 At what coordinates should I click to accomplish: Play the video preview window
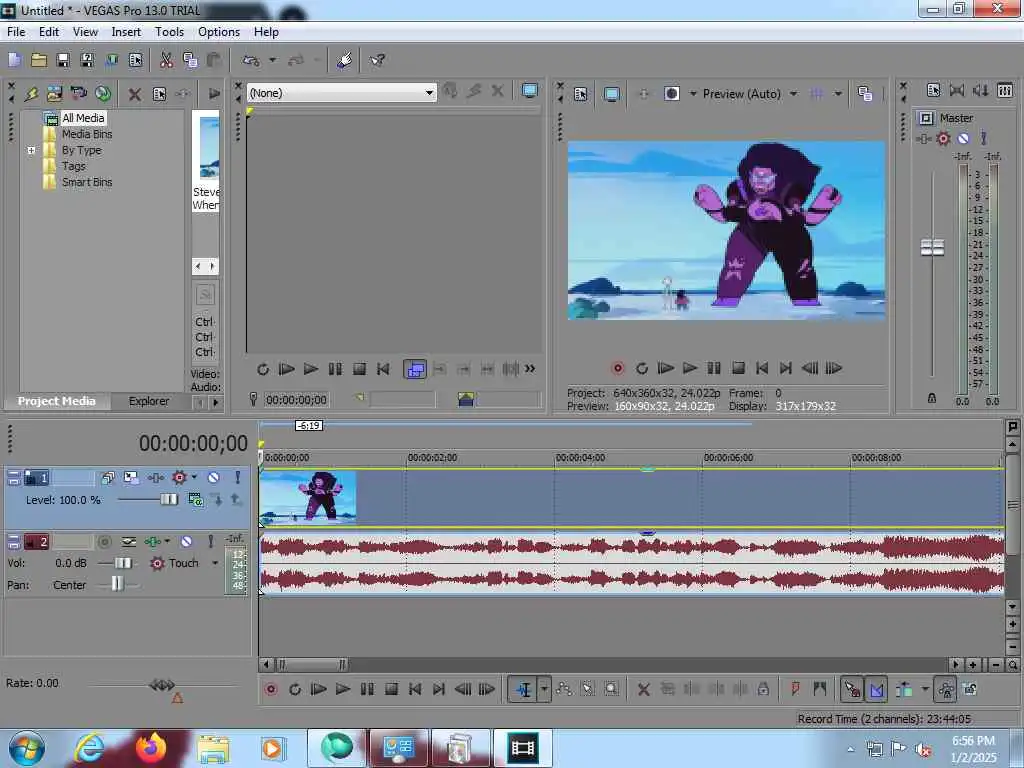coord(690,368)
